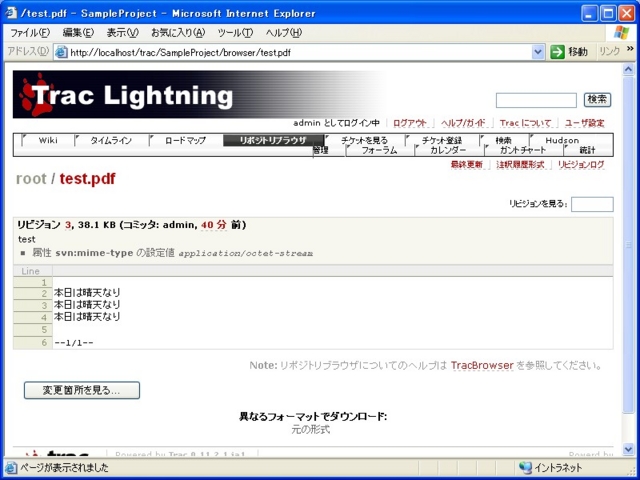
Task: Click the 移動 Go button label
Action: (x=578, y=52)
